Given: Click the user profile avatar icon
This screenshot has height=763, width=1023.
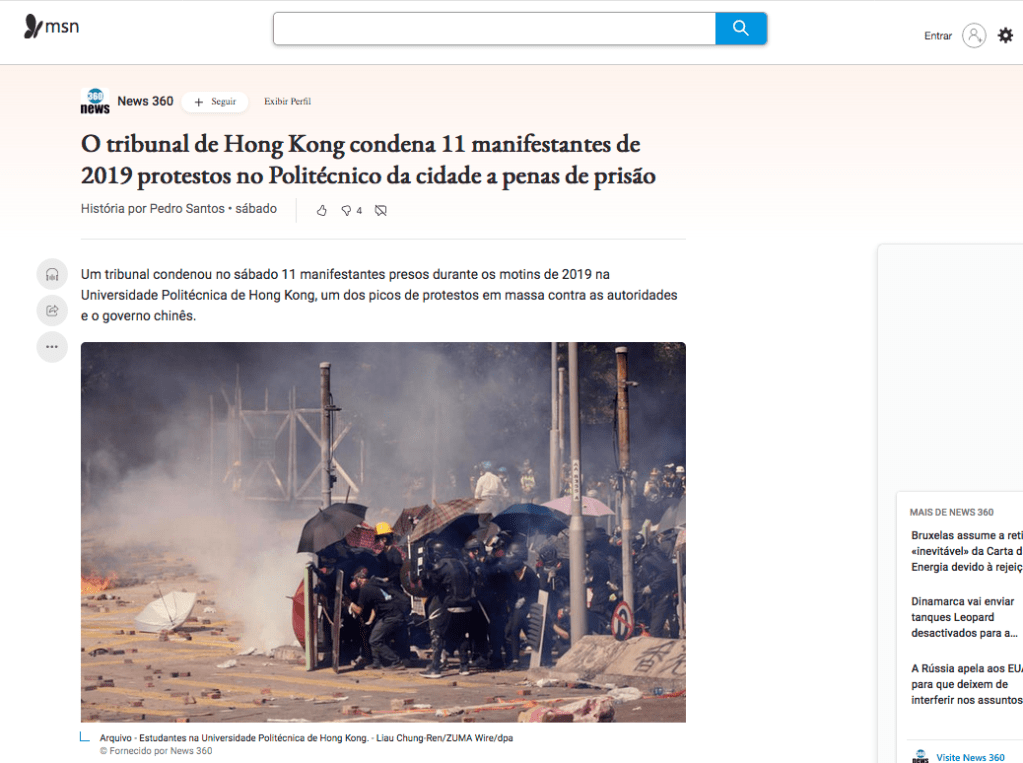Looking at the screenshot, I should pos(973,35).
